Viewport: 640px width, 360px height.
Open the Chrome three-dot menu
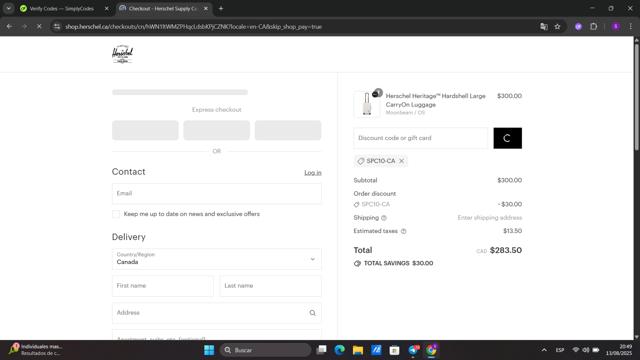(631, 27)
